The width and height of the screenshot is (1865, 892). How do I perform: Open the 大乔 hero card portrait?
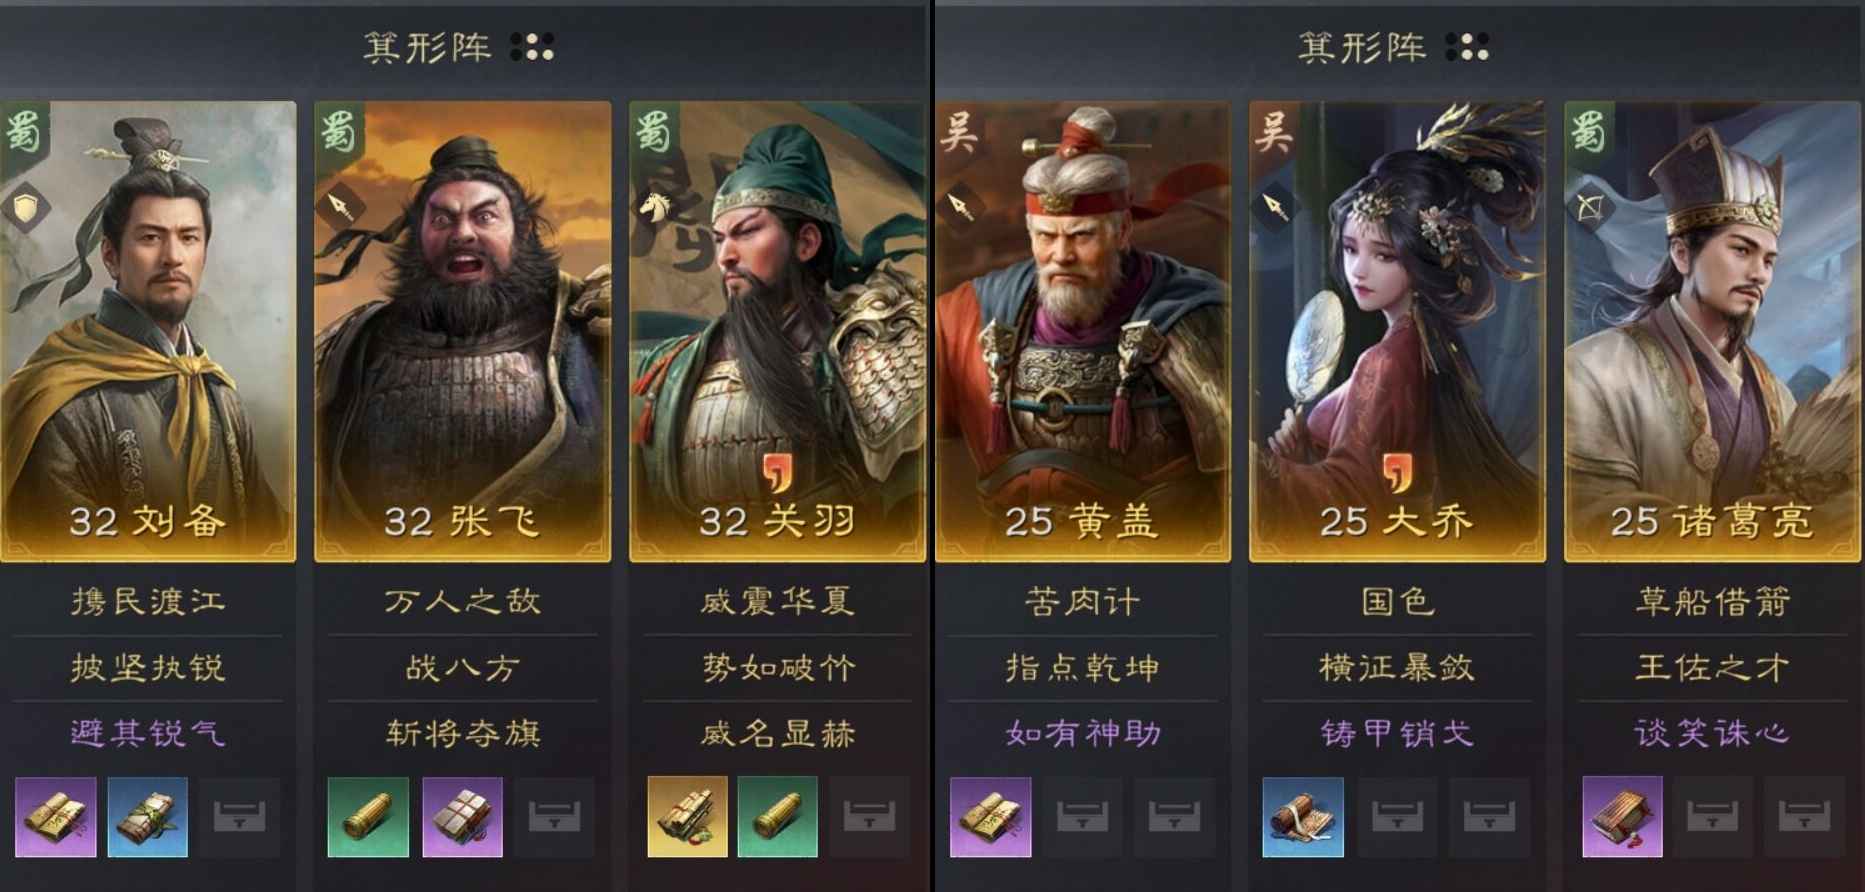click(x=1397, y=331)
